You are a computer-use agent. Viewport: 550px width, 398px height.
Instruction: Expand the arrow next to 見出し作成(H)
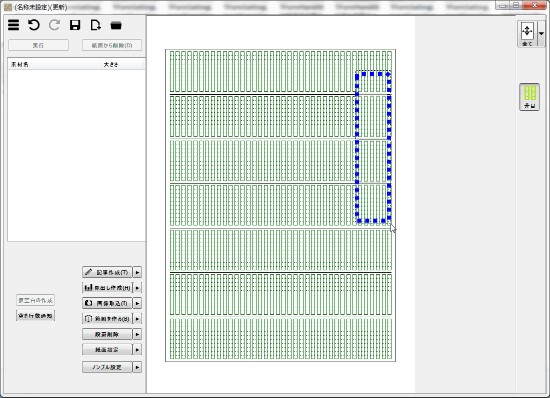138,288
